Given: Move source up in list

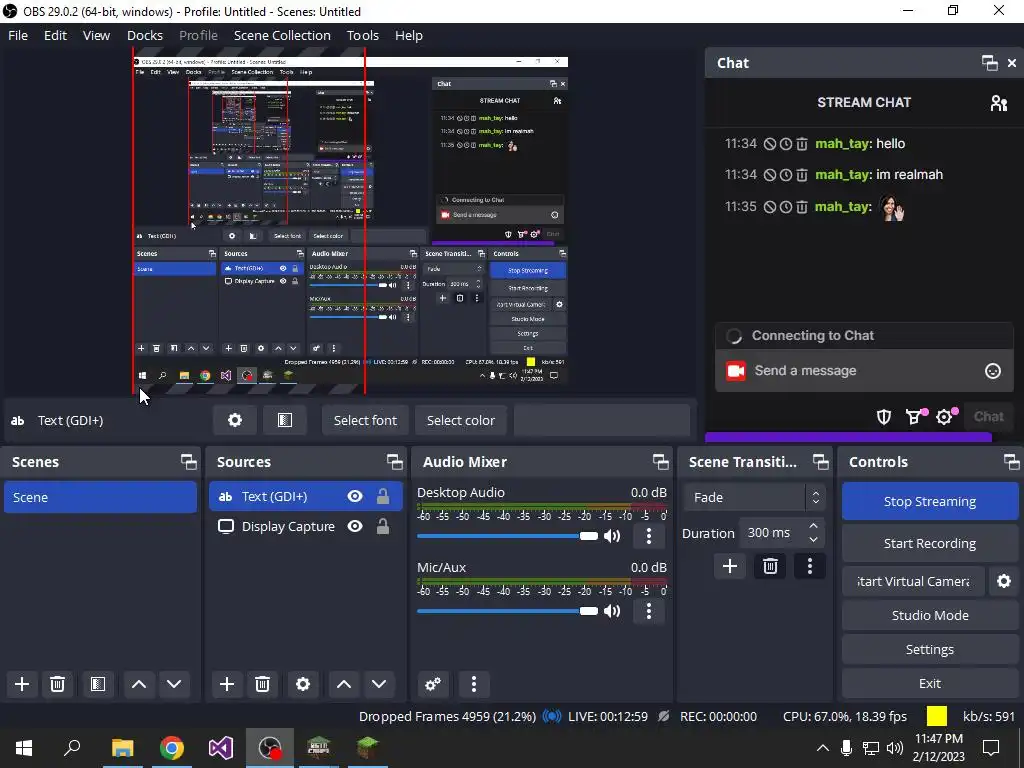Looking at the screenshot, I should (x=344, y=684).
